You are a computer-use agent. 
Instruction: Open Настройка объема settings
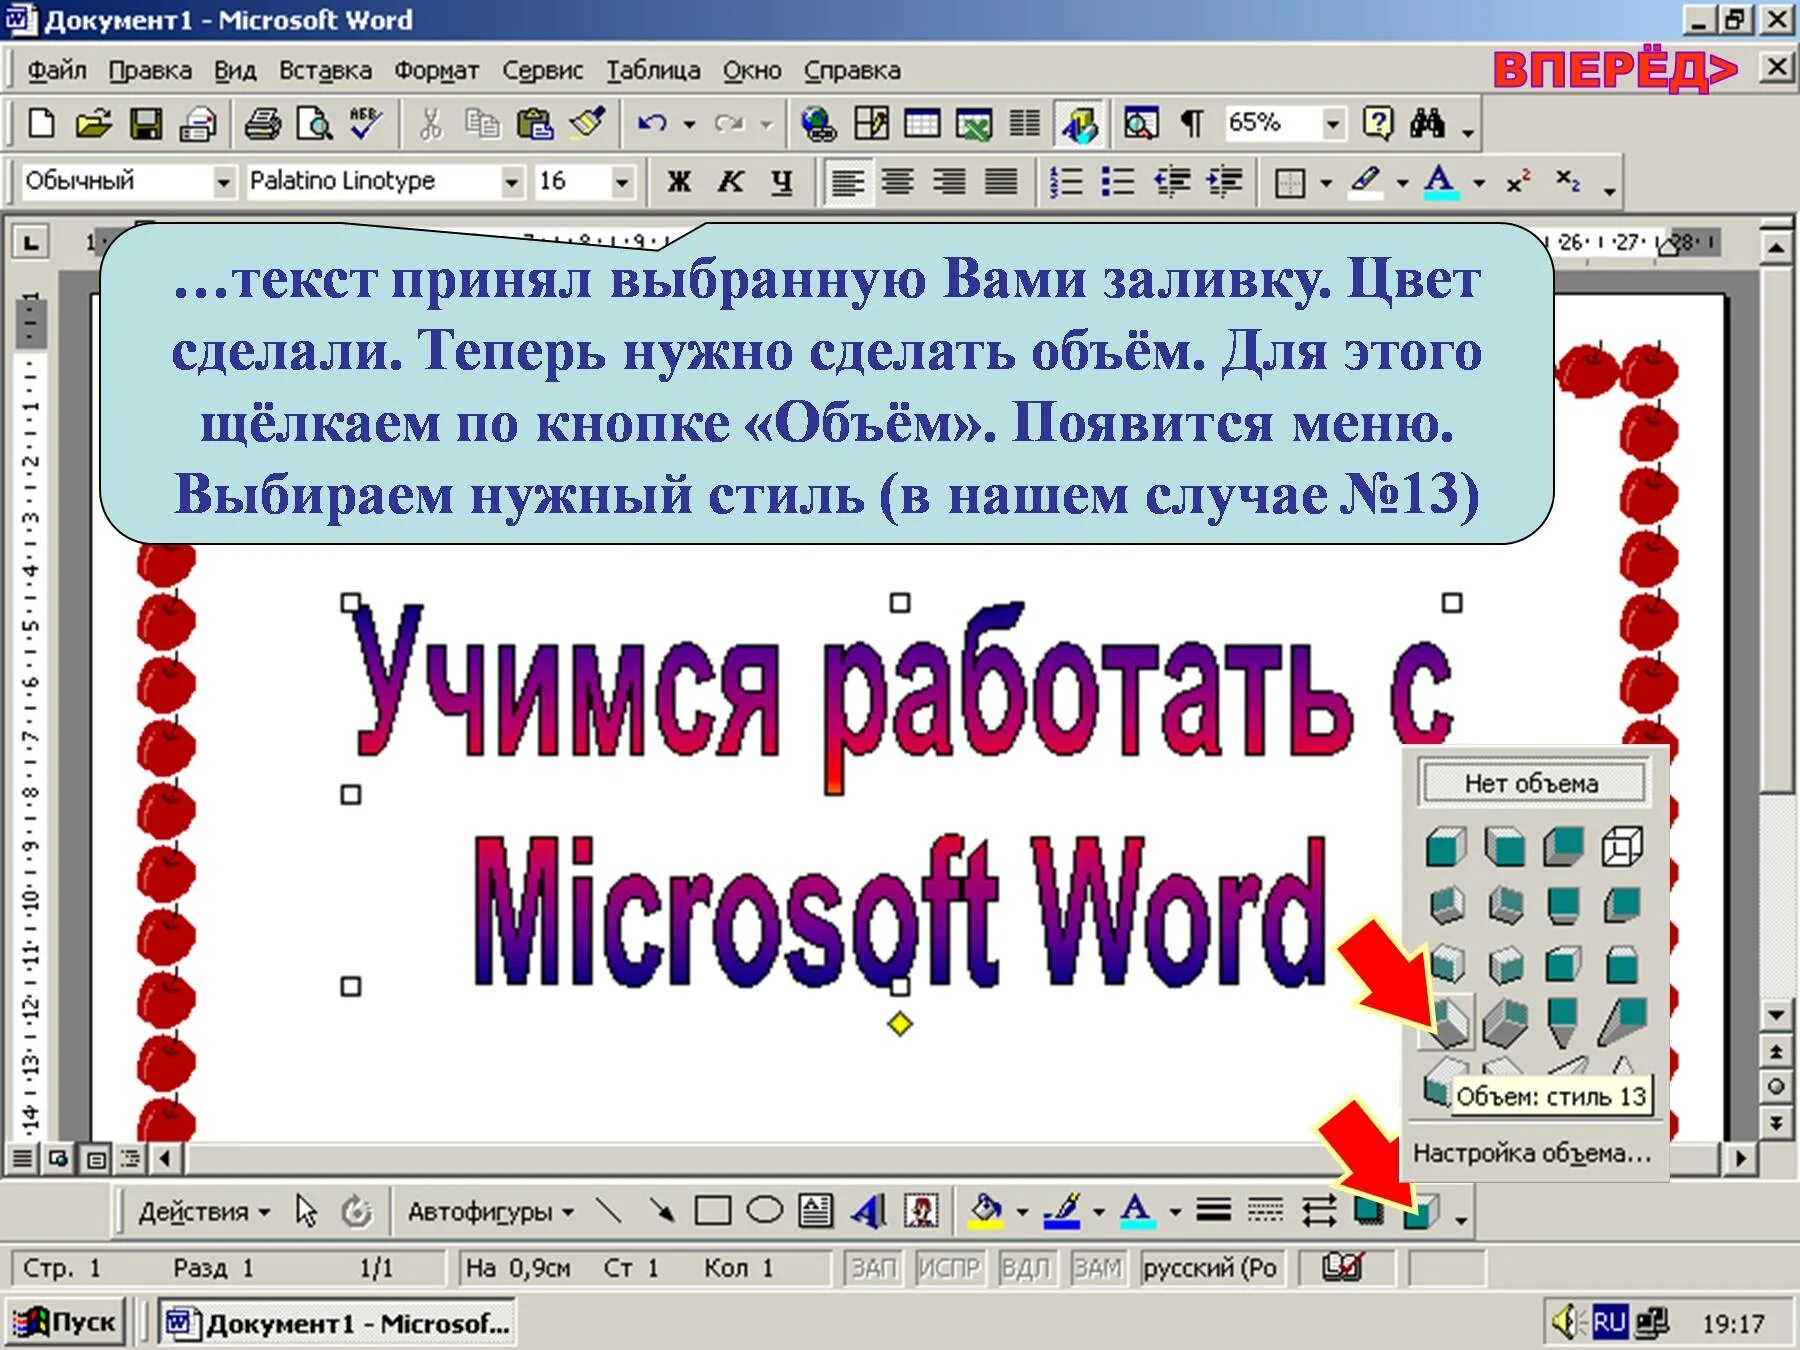tap(1532, 1154)
